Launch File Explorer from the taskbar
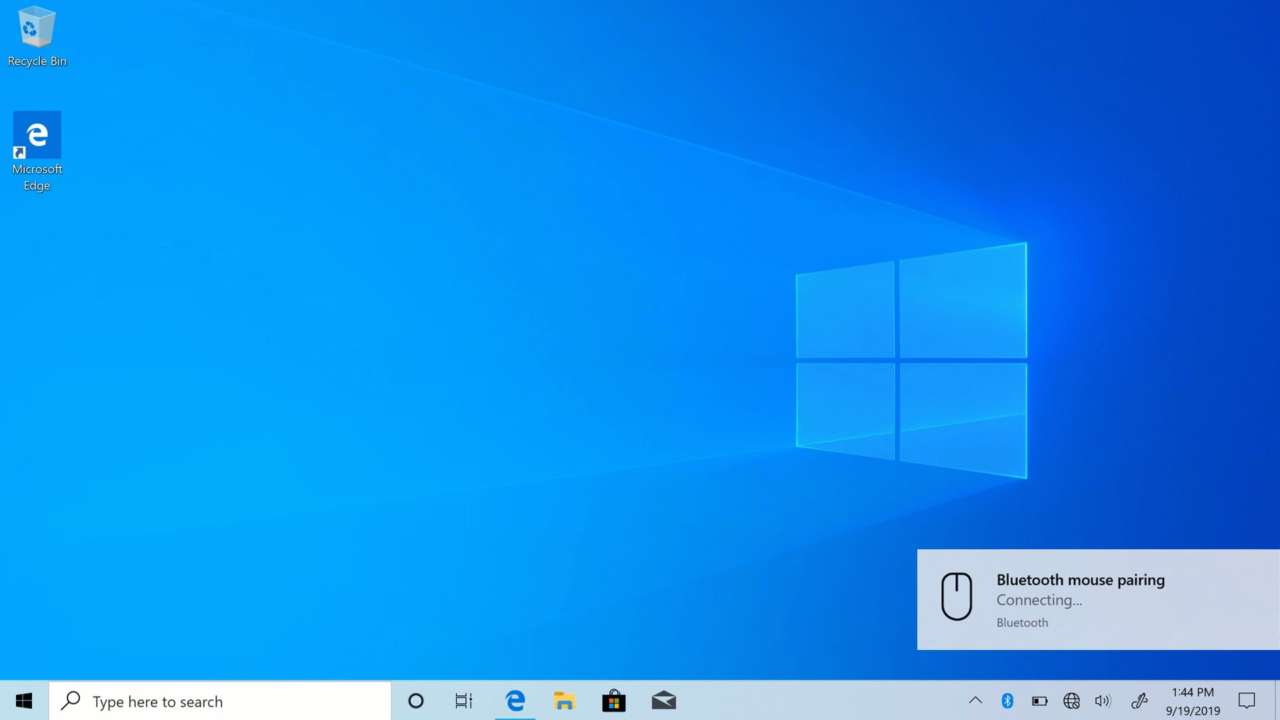This screenshot has height=720, width=1280. coord(564,701)
